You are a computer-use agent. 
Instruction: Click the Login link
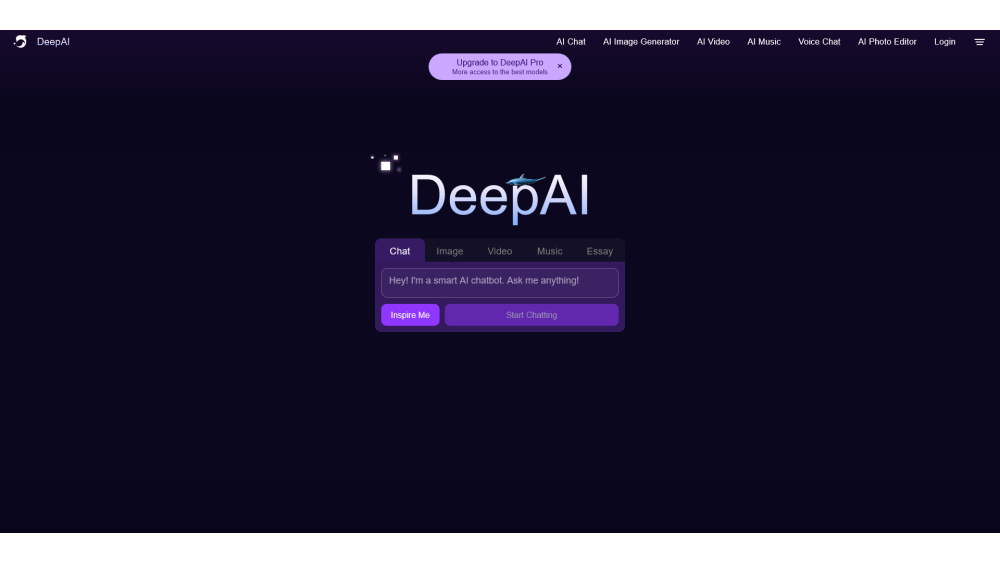(945, 41)
